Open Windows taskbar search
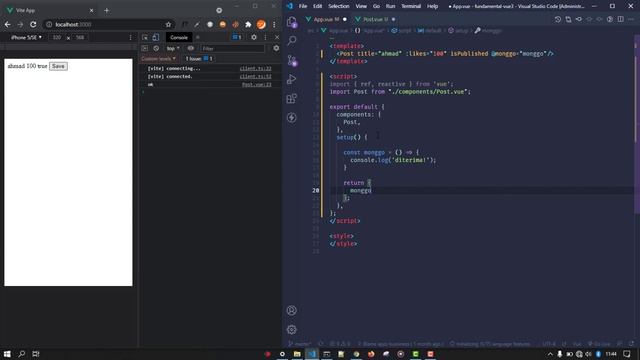Screen dimensions: 640x360 pos(22,354)
